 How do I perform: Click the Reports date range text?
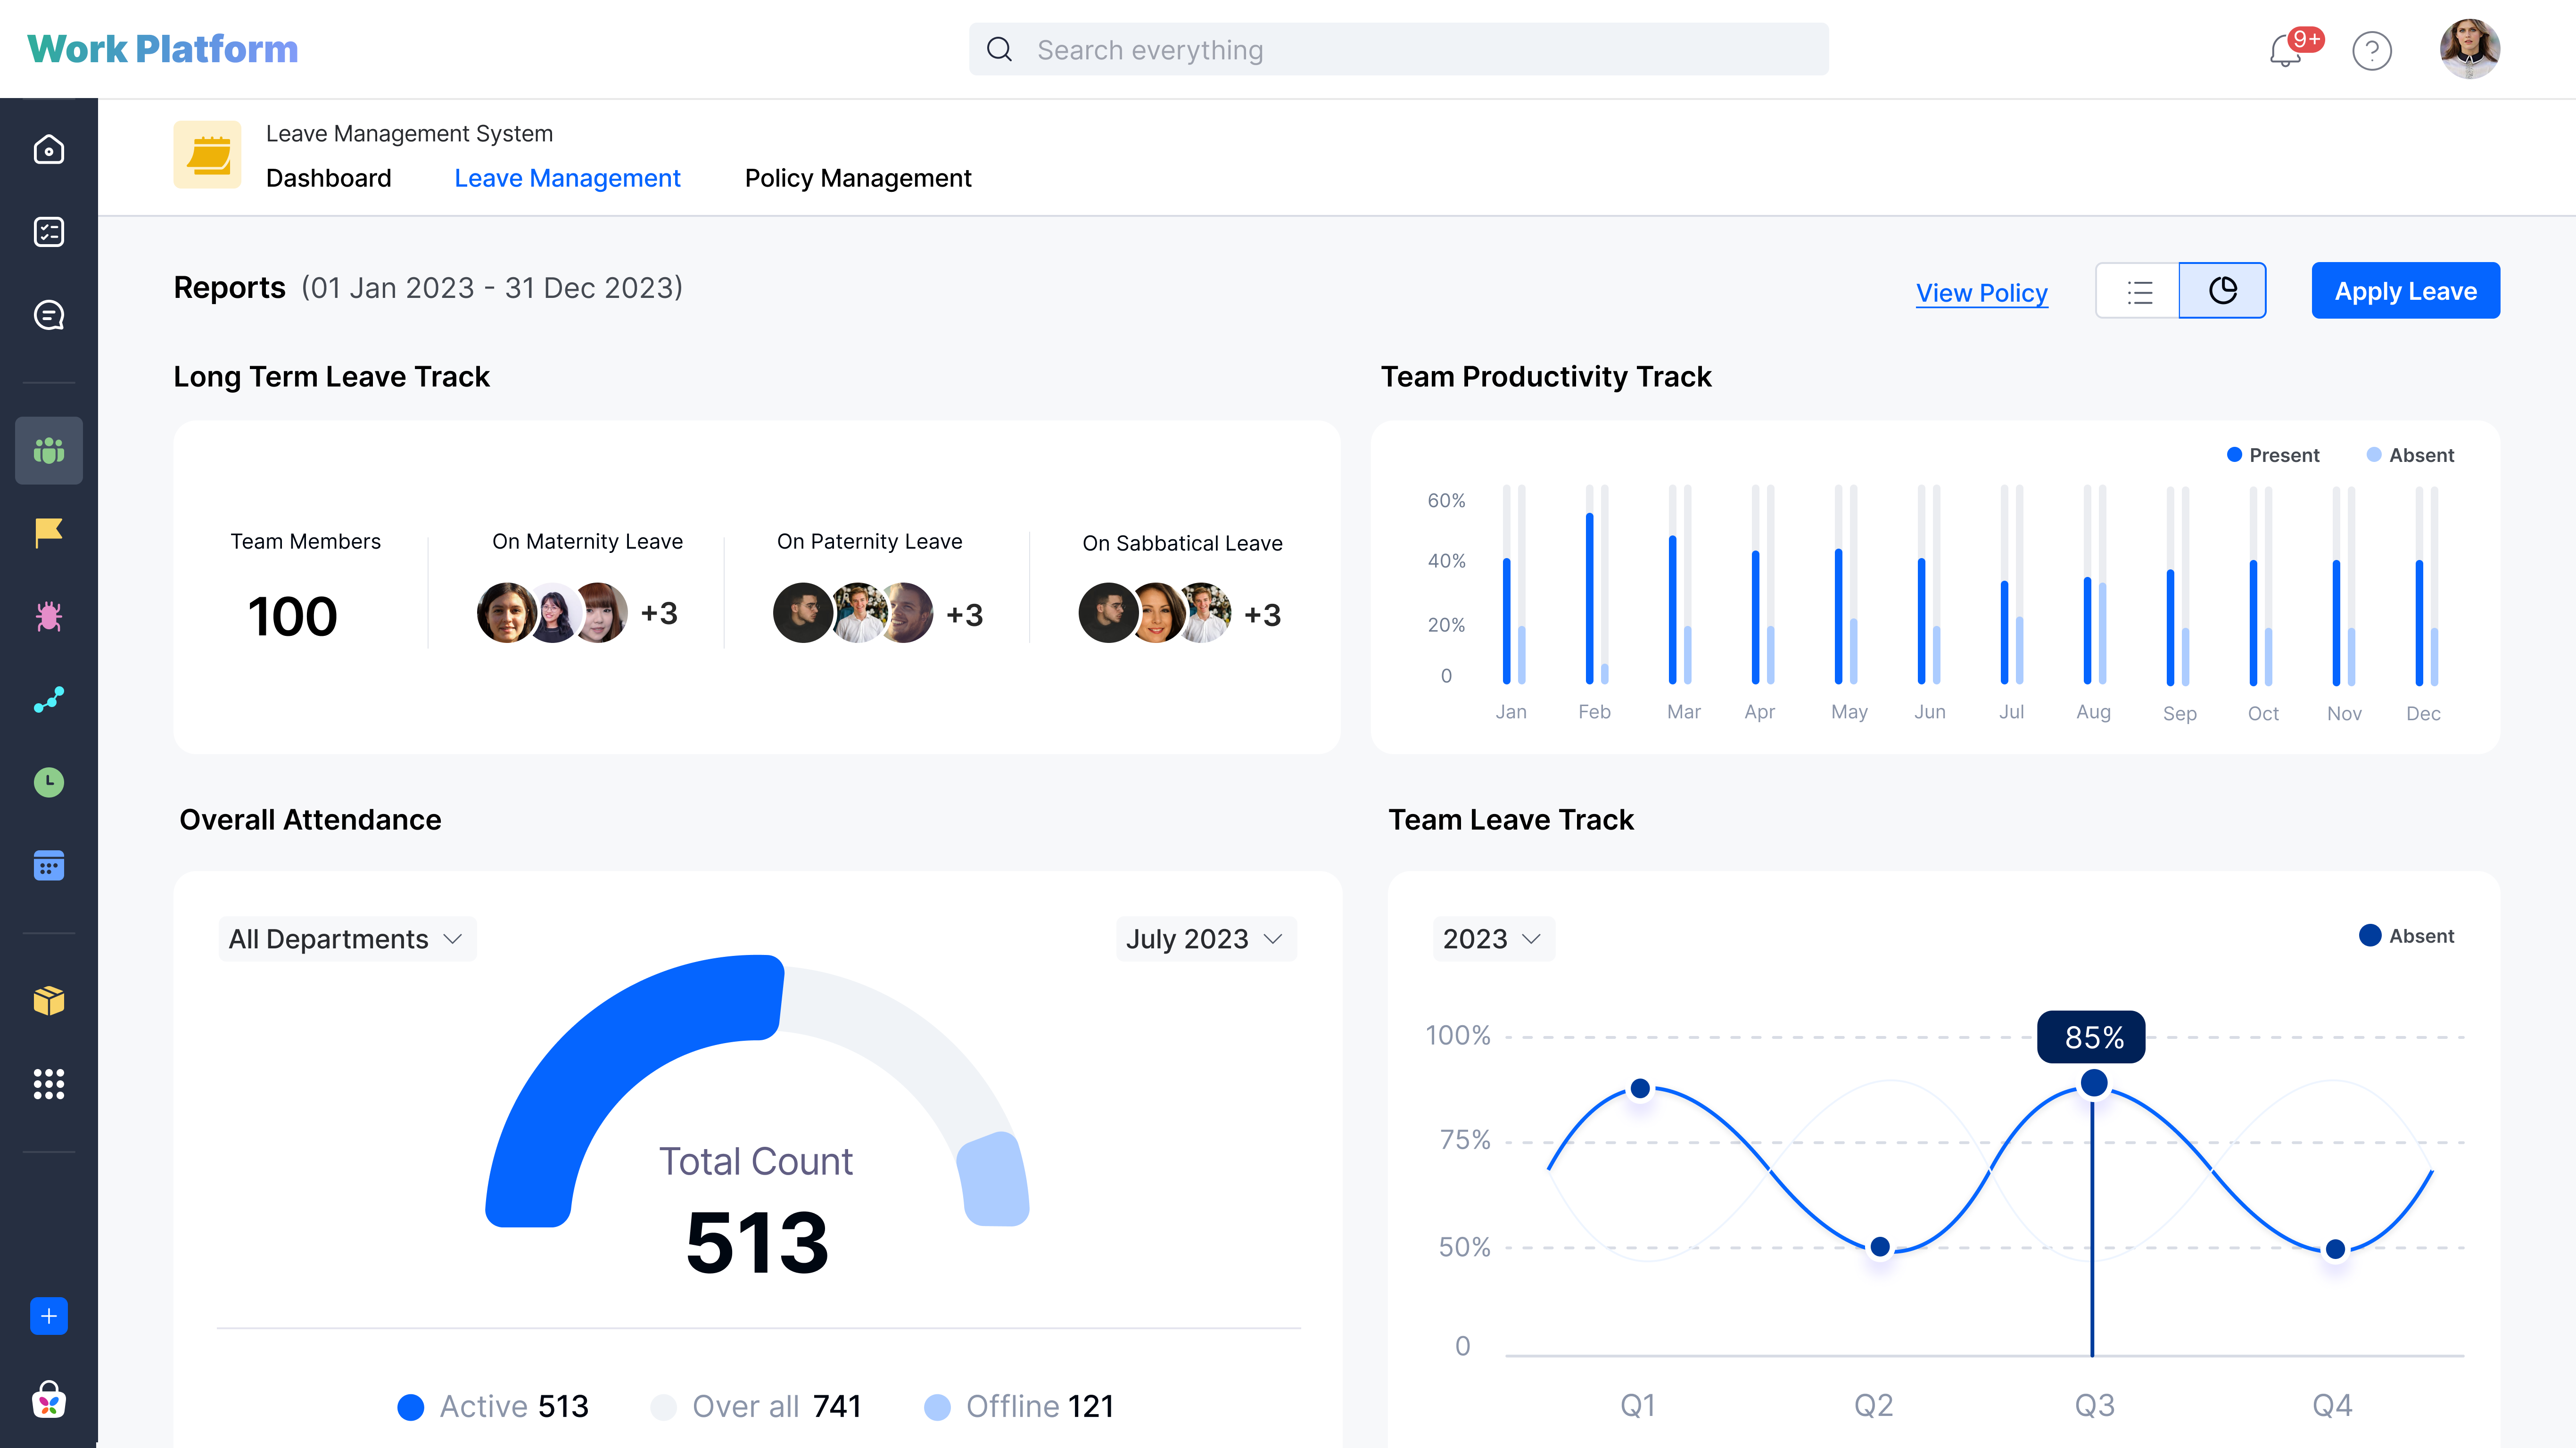tap(492, 288)
